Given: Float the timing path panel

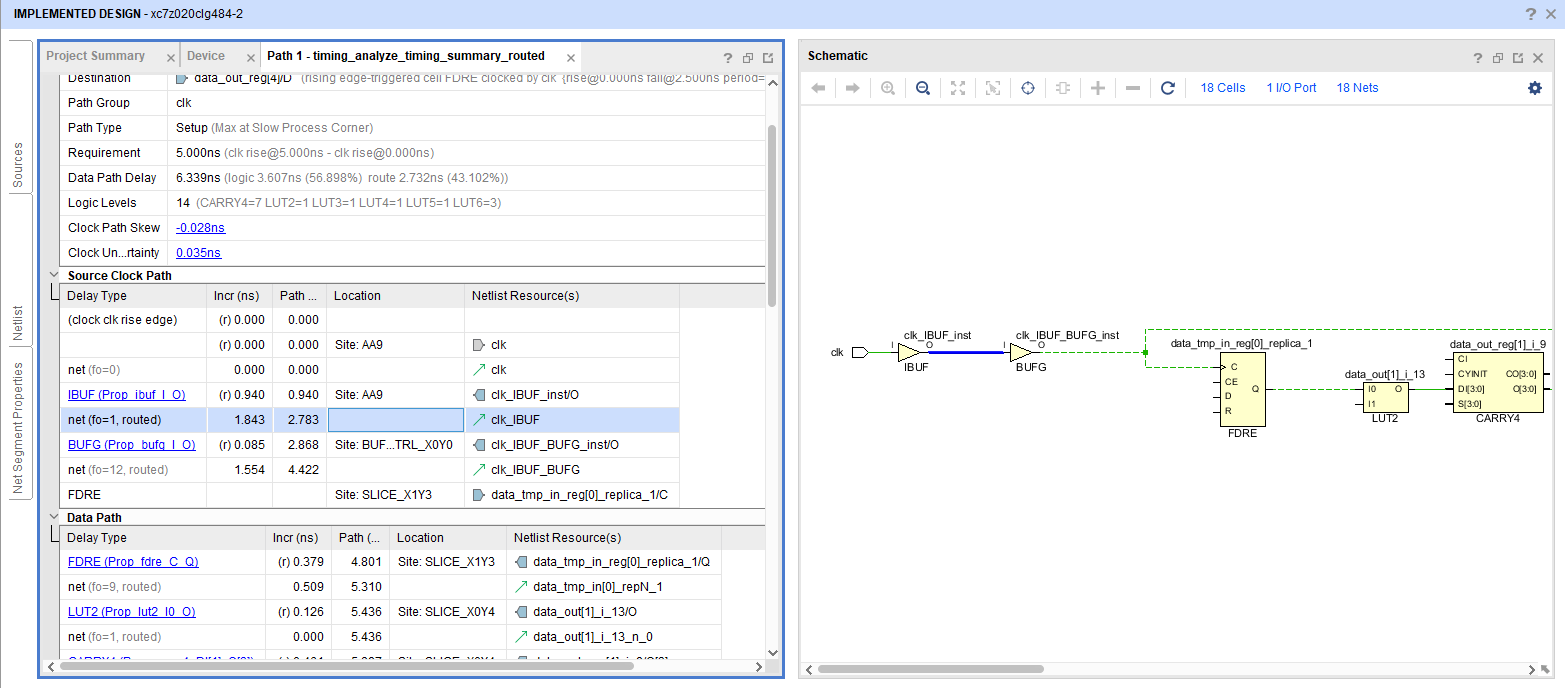Looking at the screenshot, I should coord(768,58).
